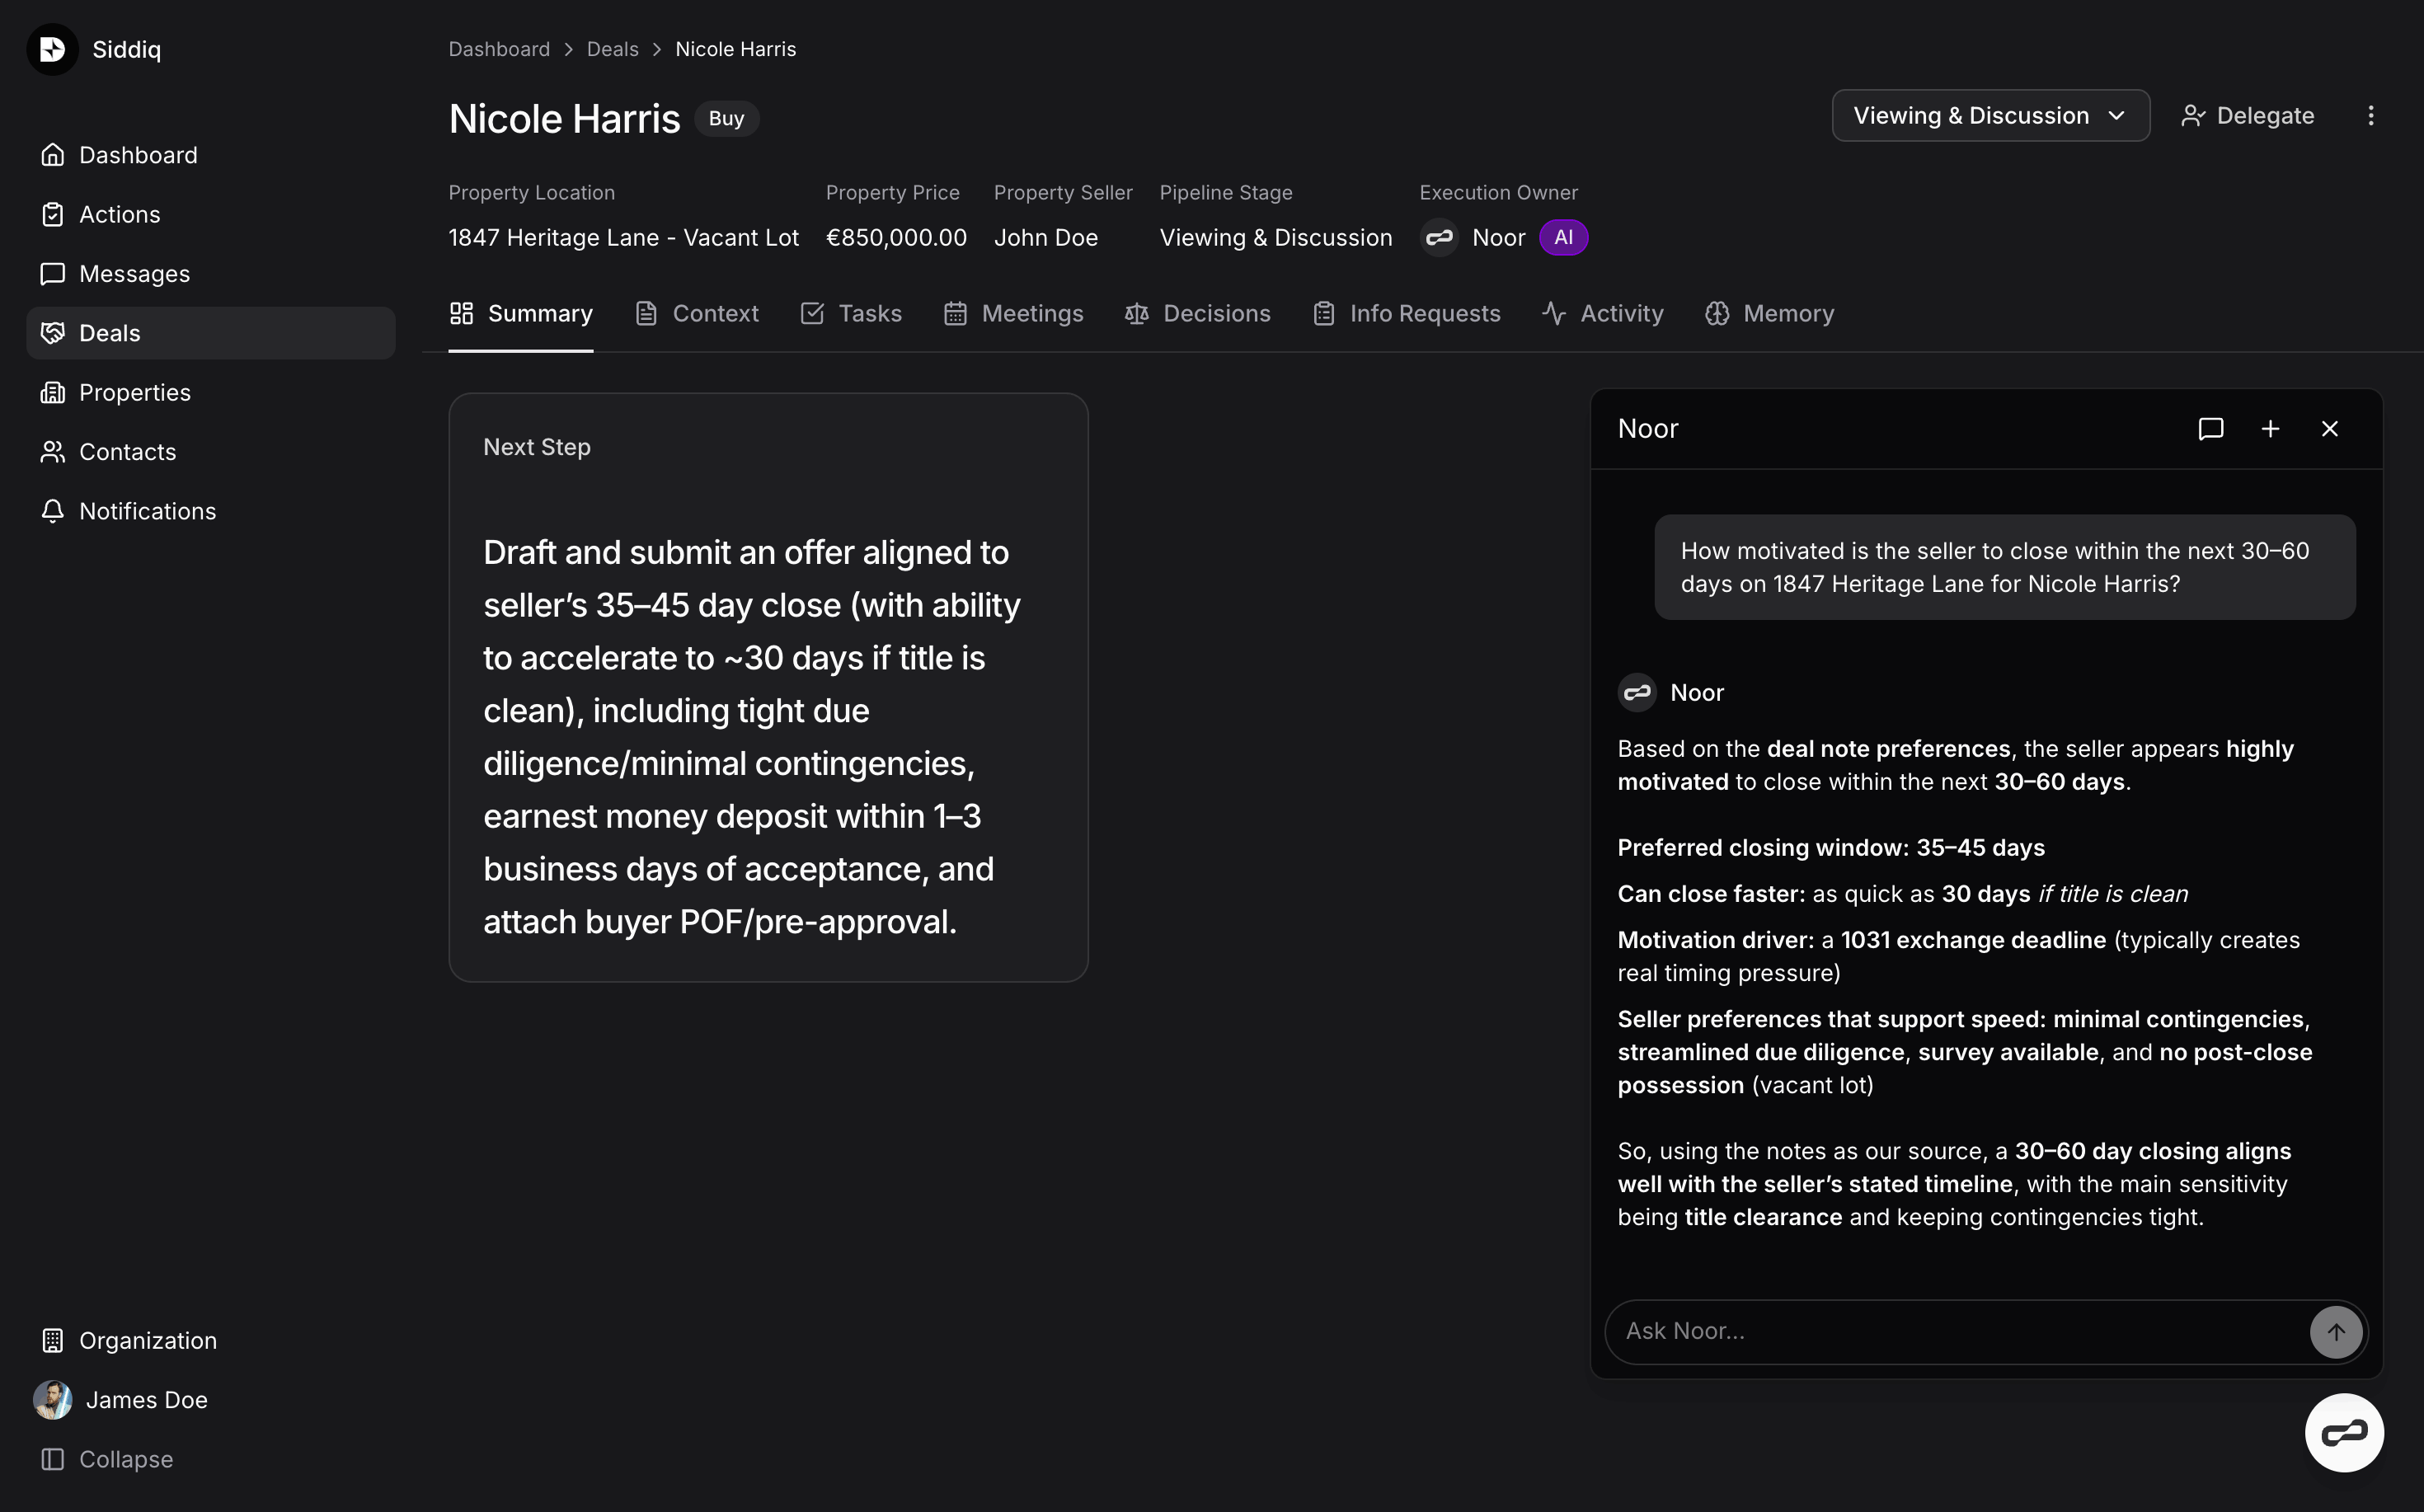Open the Organization section
Viewport: 2424px width, 1512px height.
148,1340
